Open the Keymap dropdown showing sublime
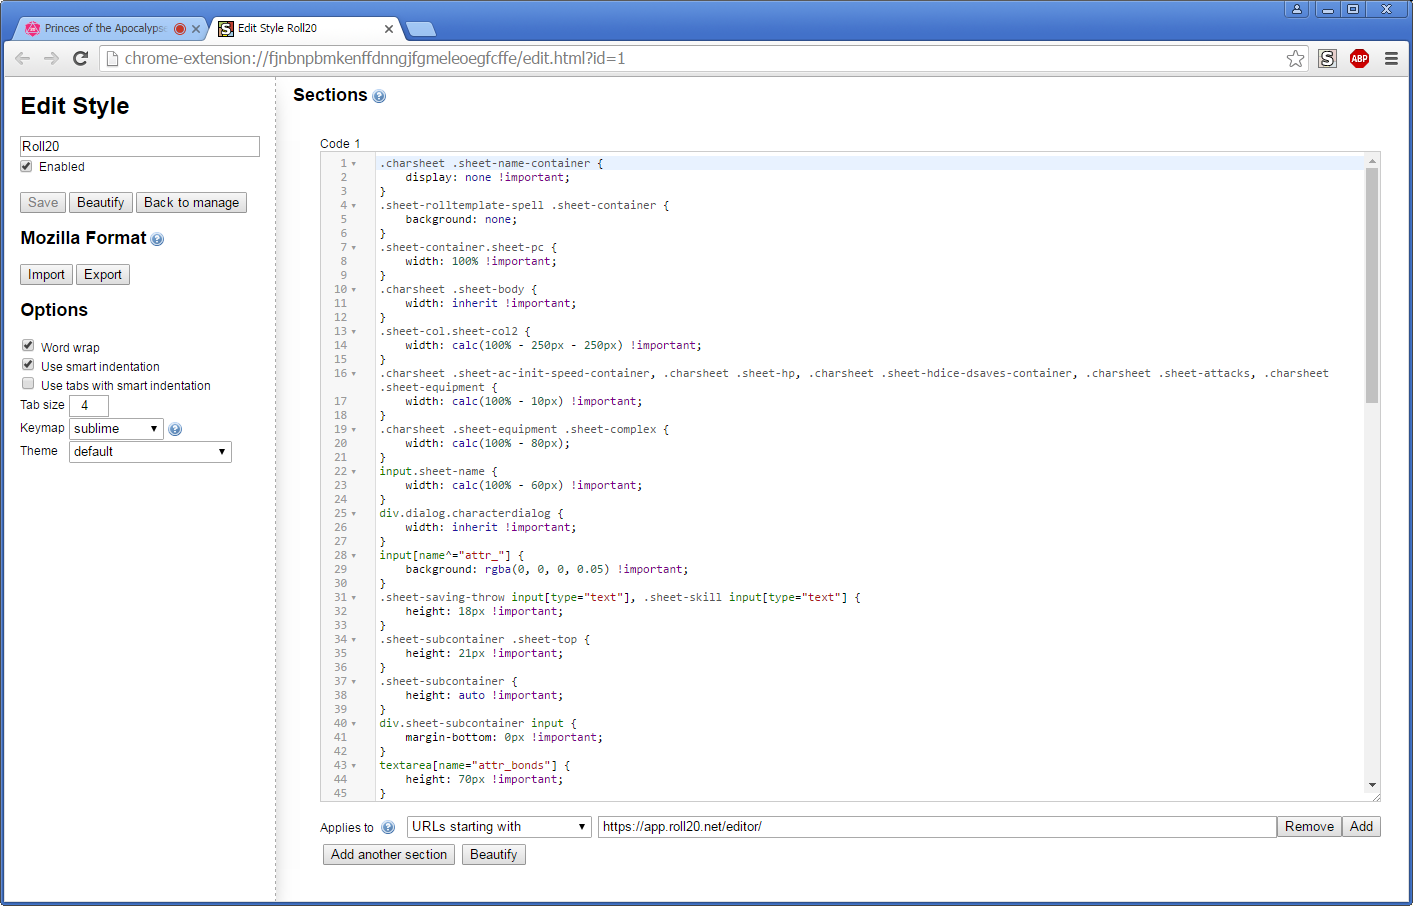The height and width of the screenshot is (906, 1413). click(116, 428)
